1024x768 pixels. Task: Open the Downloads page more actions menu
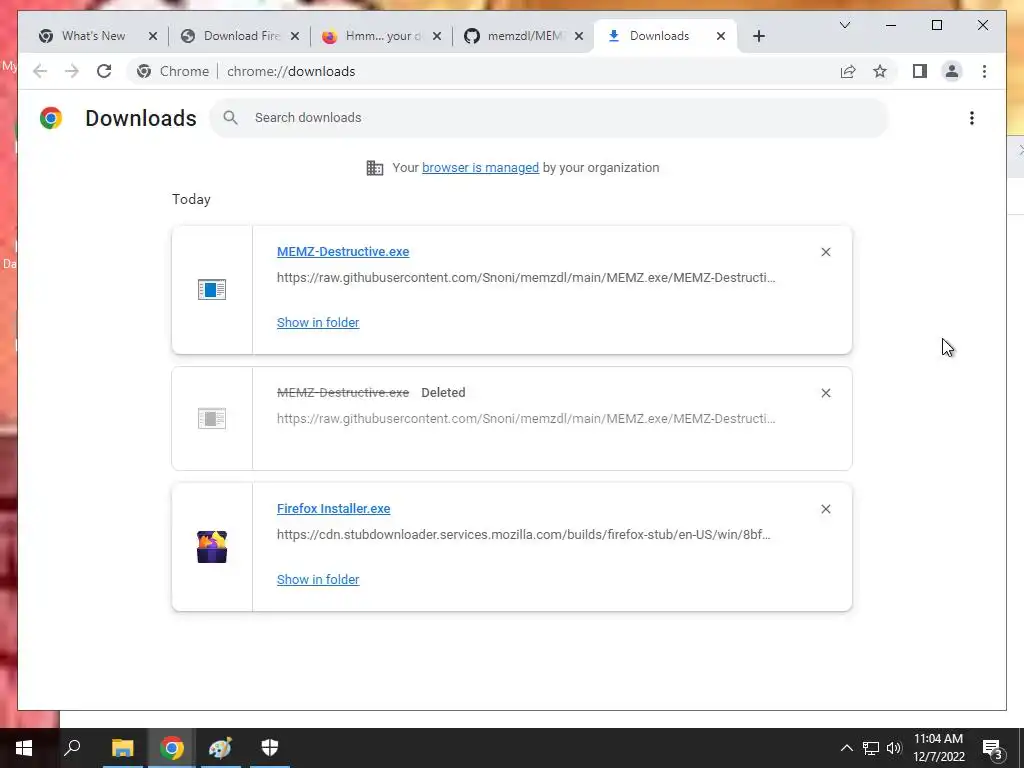pyautogui.click(x=972, y=118)
